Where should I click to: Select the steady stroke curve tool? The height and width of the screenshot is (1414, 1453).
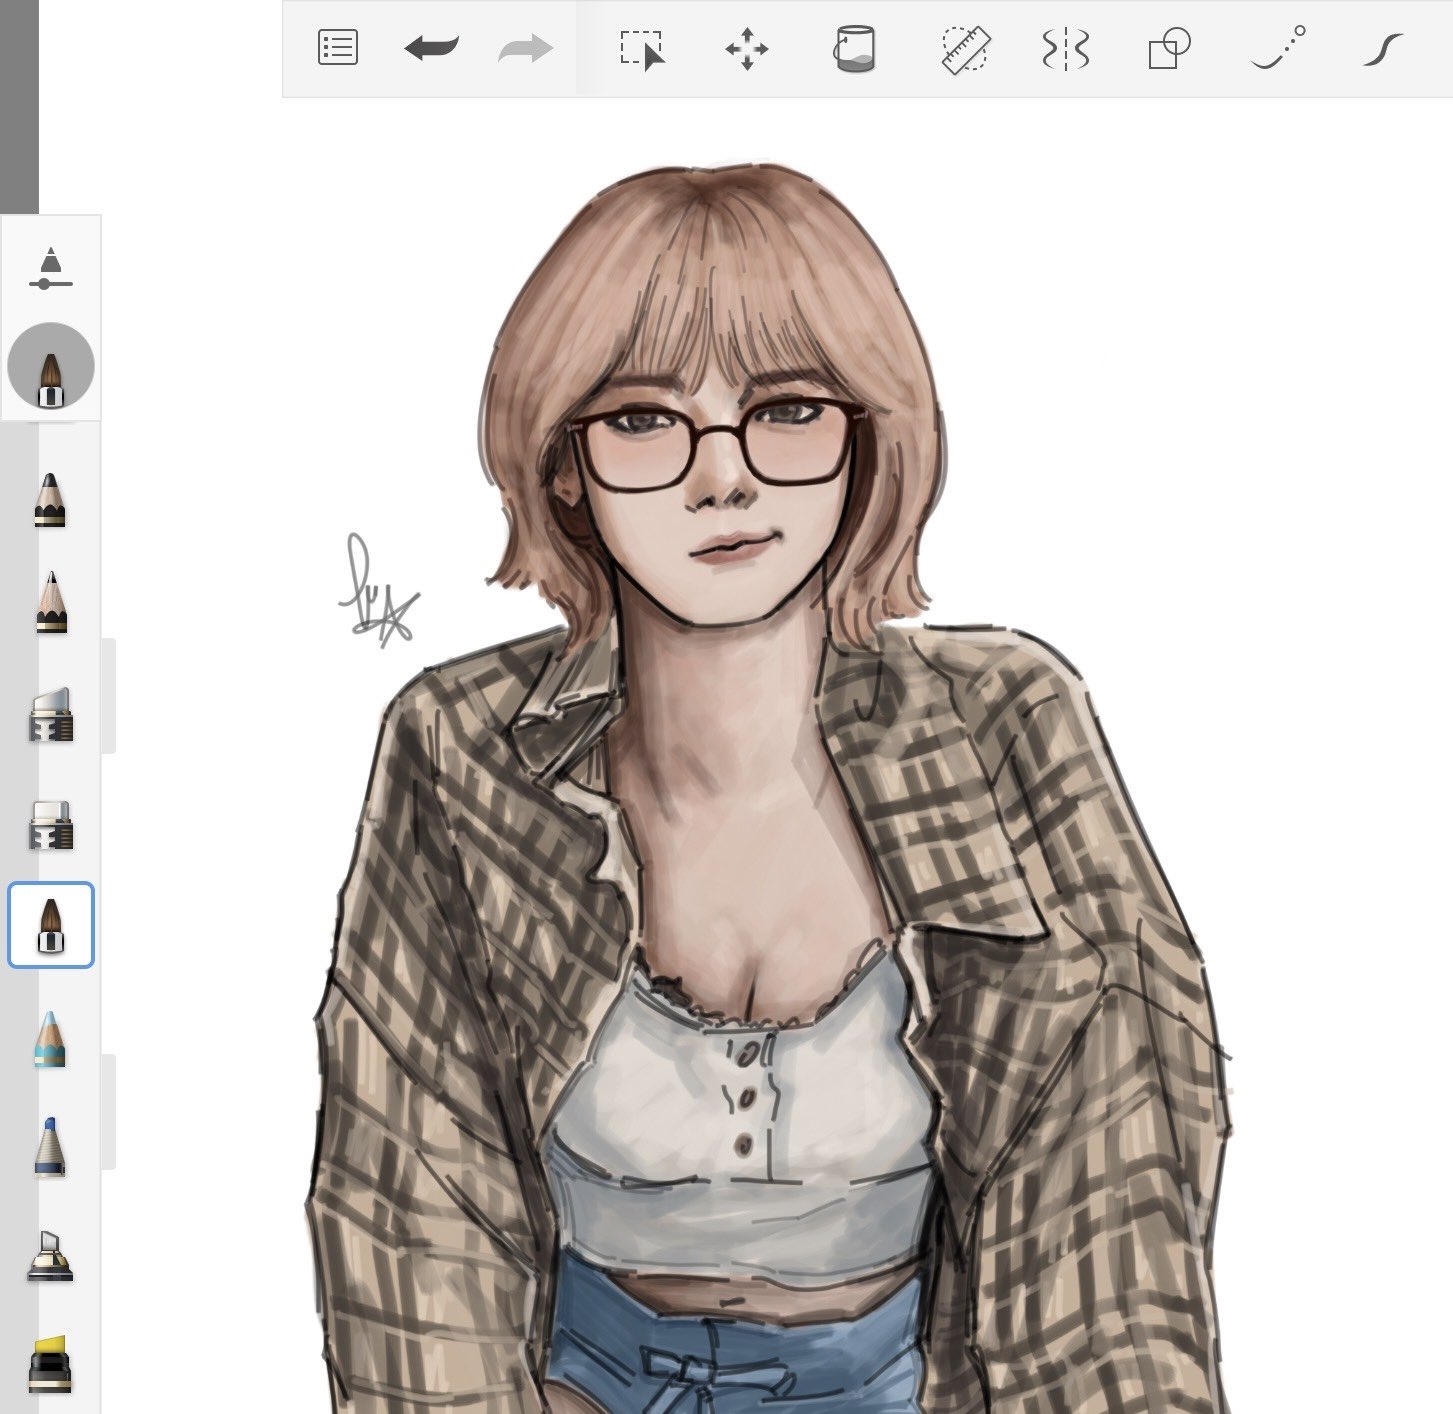tap(1383, 49)
